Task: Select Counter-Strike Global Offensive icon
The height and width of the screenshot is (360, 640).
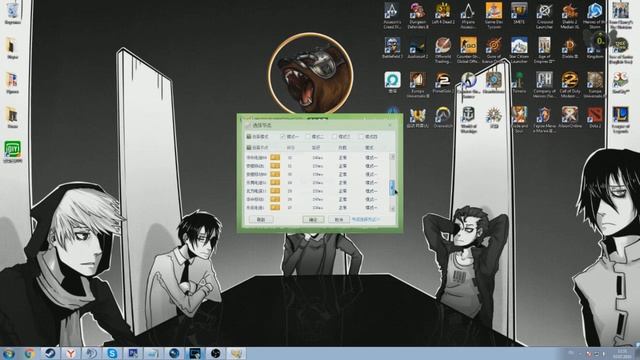Action: 468,50
